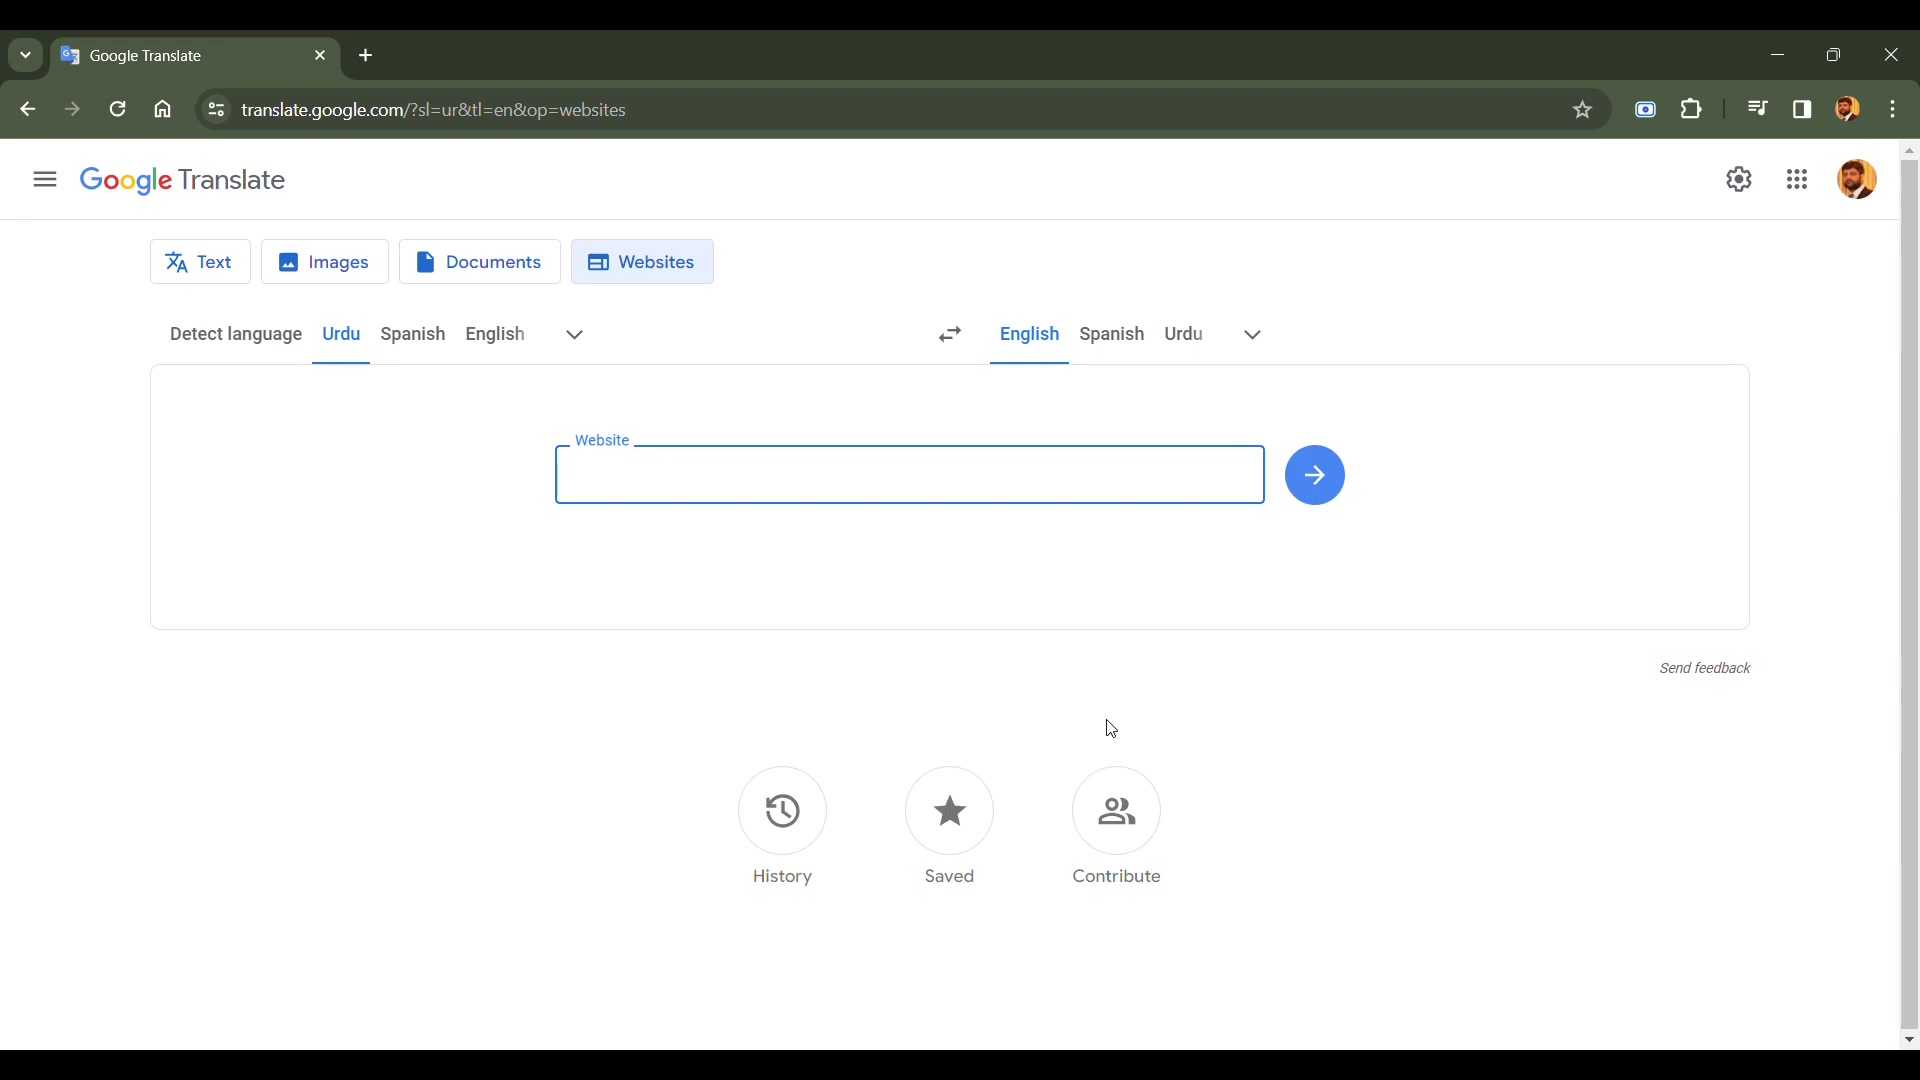Click the Send feedback link
Viewport: 1920px width, 1080px height.
click(1704, 667)
